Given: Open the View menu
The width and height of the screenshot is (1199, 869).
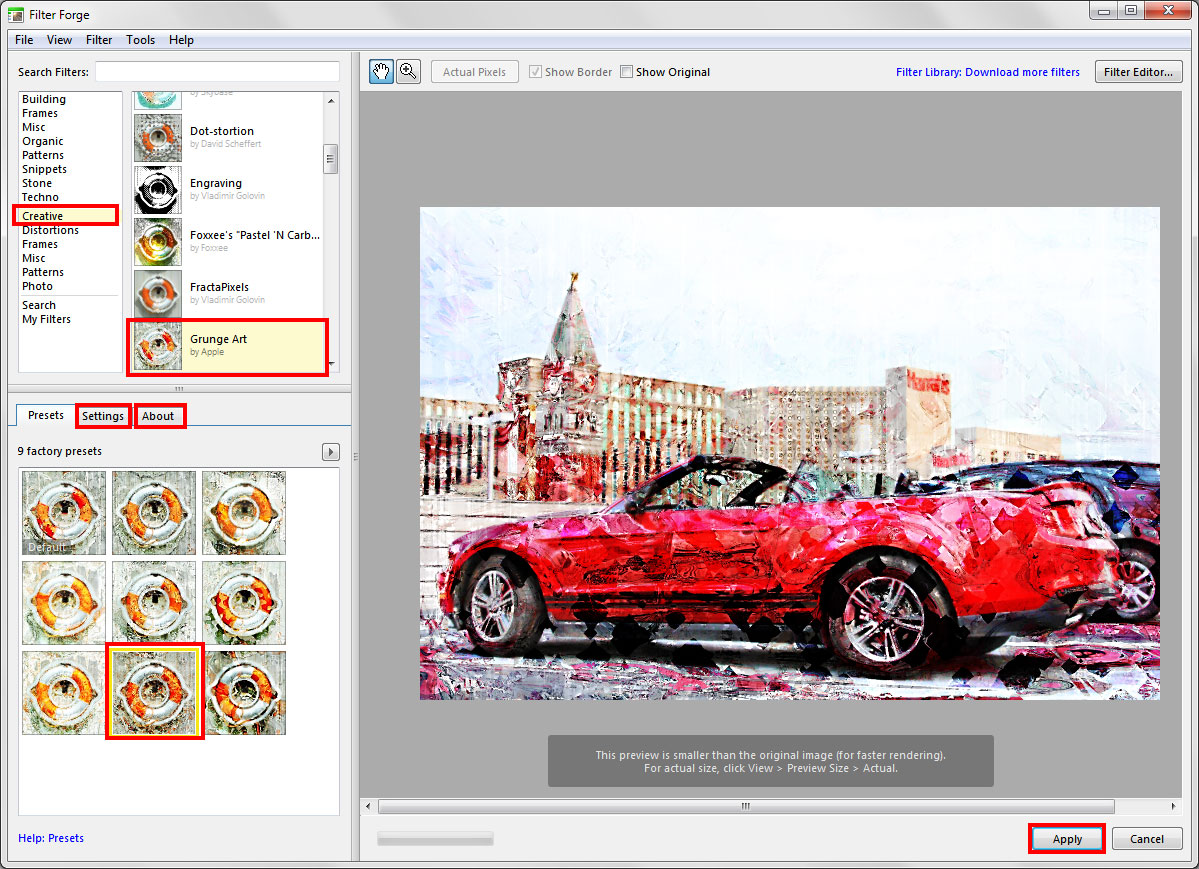Looking at the screenshot, I should click(x=59, y=40).
